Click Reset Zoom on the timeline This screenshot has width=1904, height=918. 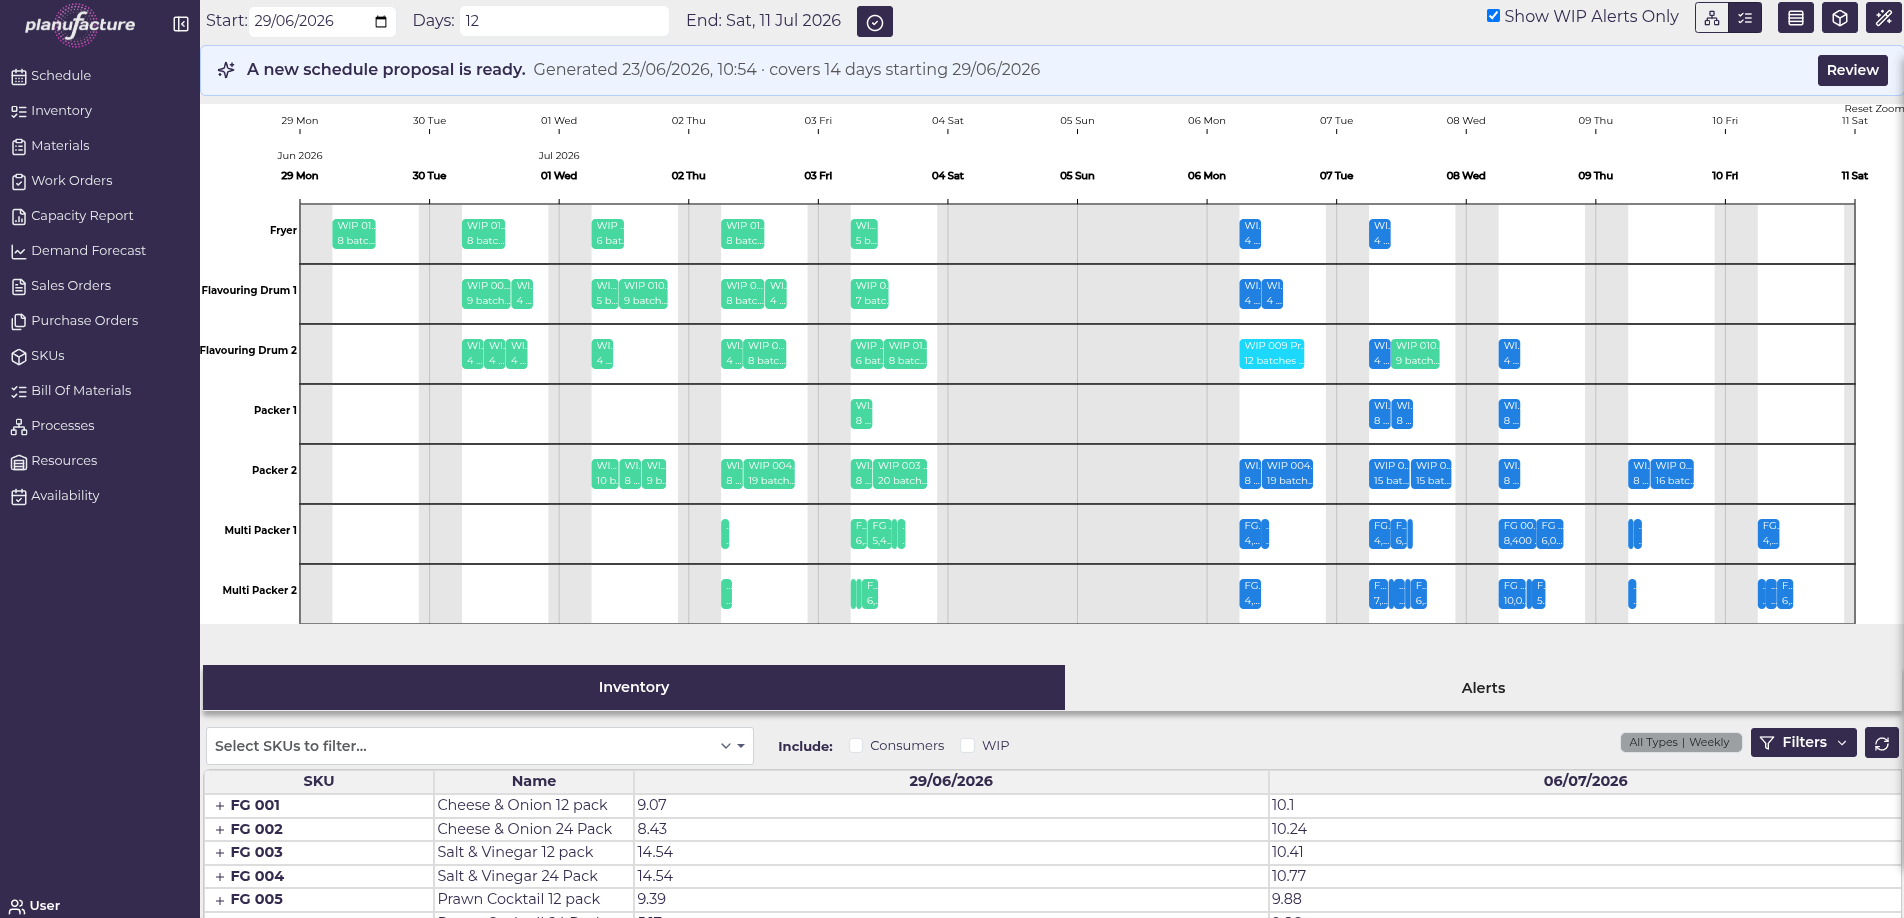click(1873, 108)
